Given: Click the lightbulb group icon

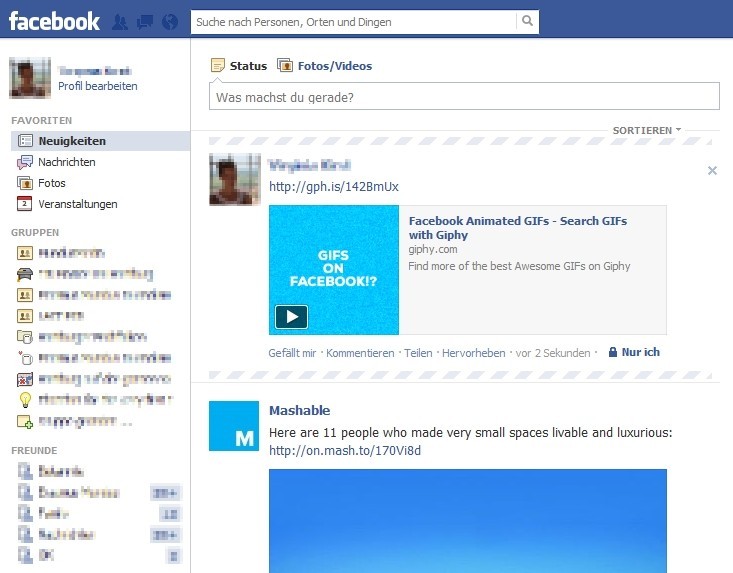Looking at the screenshot, I should pyautogui.click(x=25, y=400).
